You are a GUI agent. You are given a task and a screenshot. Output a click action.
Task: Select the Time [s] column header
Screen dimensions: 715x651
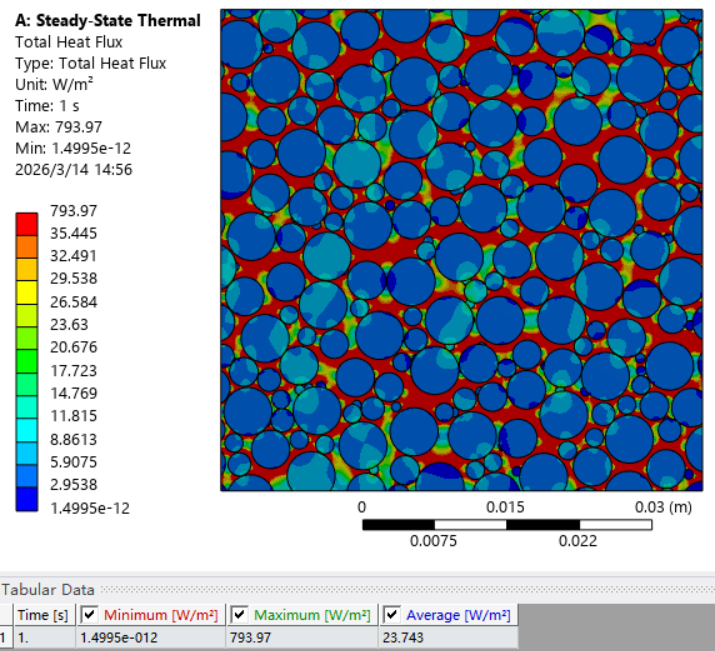coord(43,615)
